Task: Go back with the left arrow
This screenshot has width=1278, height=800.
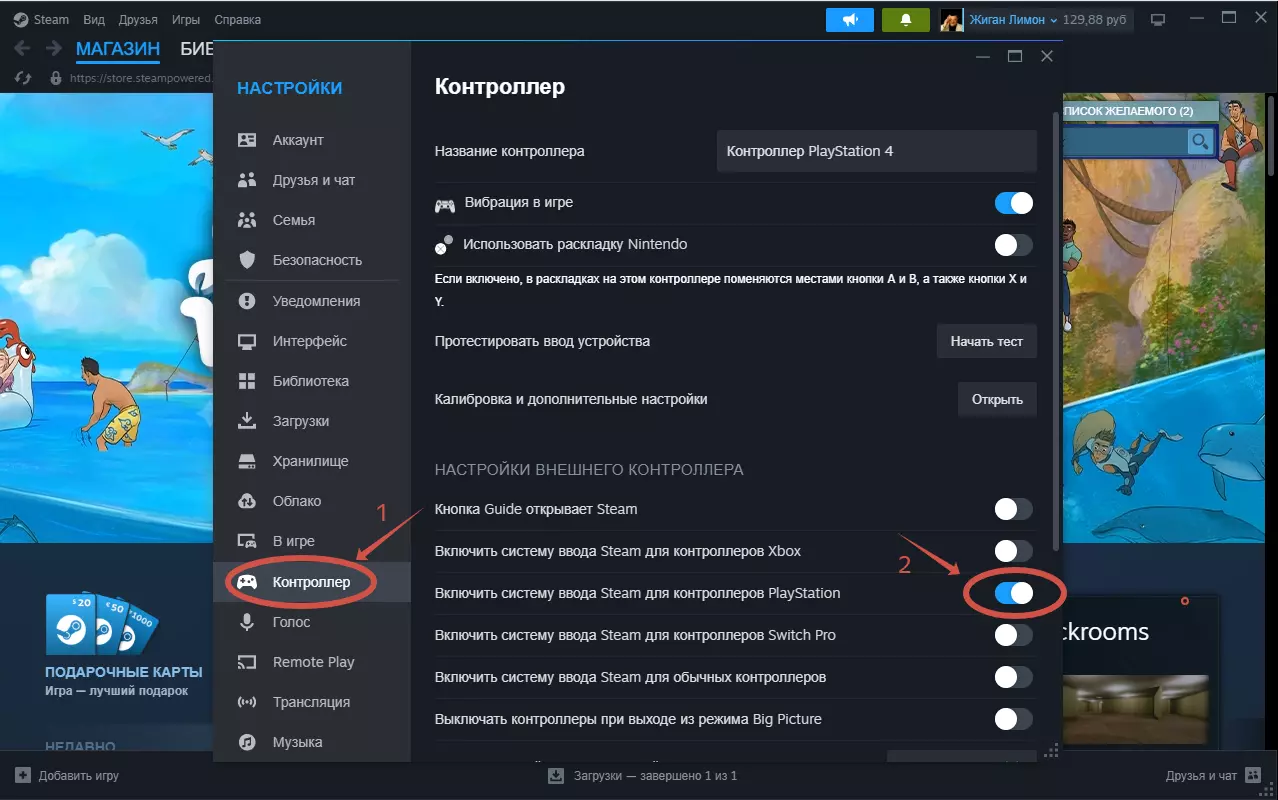Action: (22, 48)
